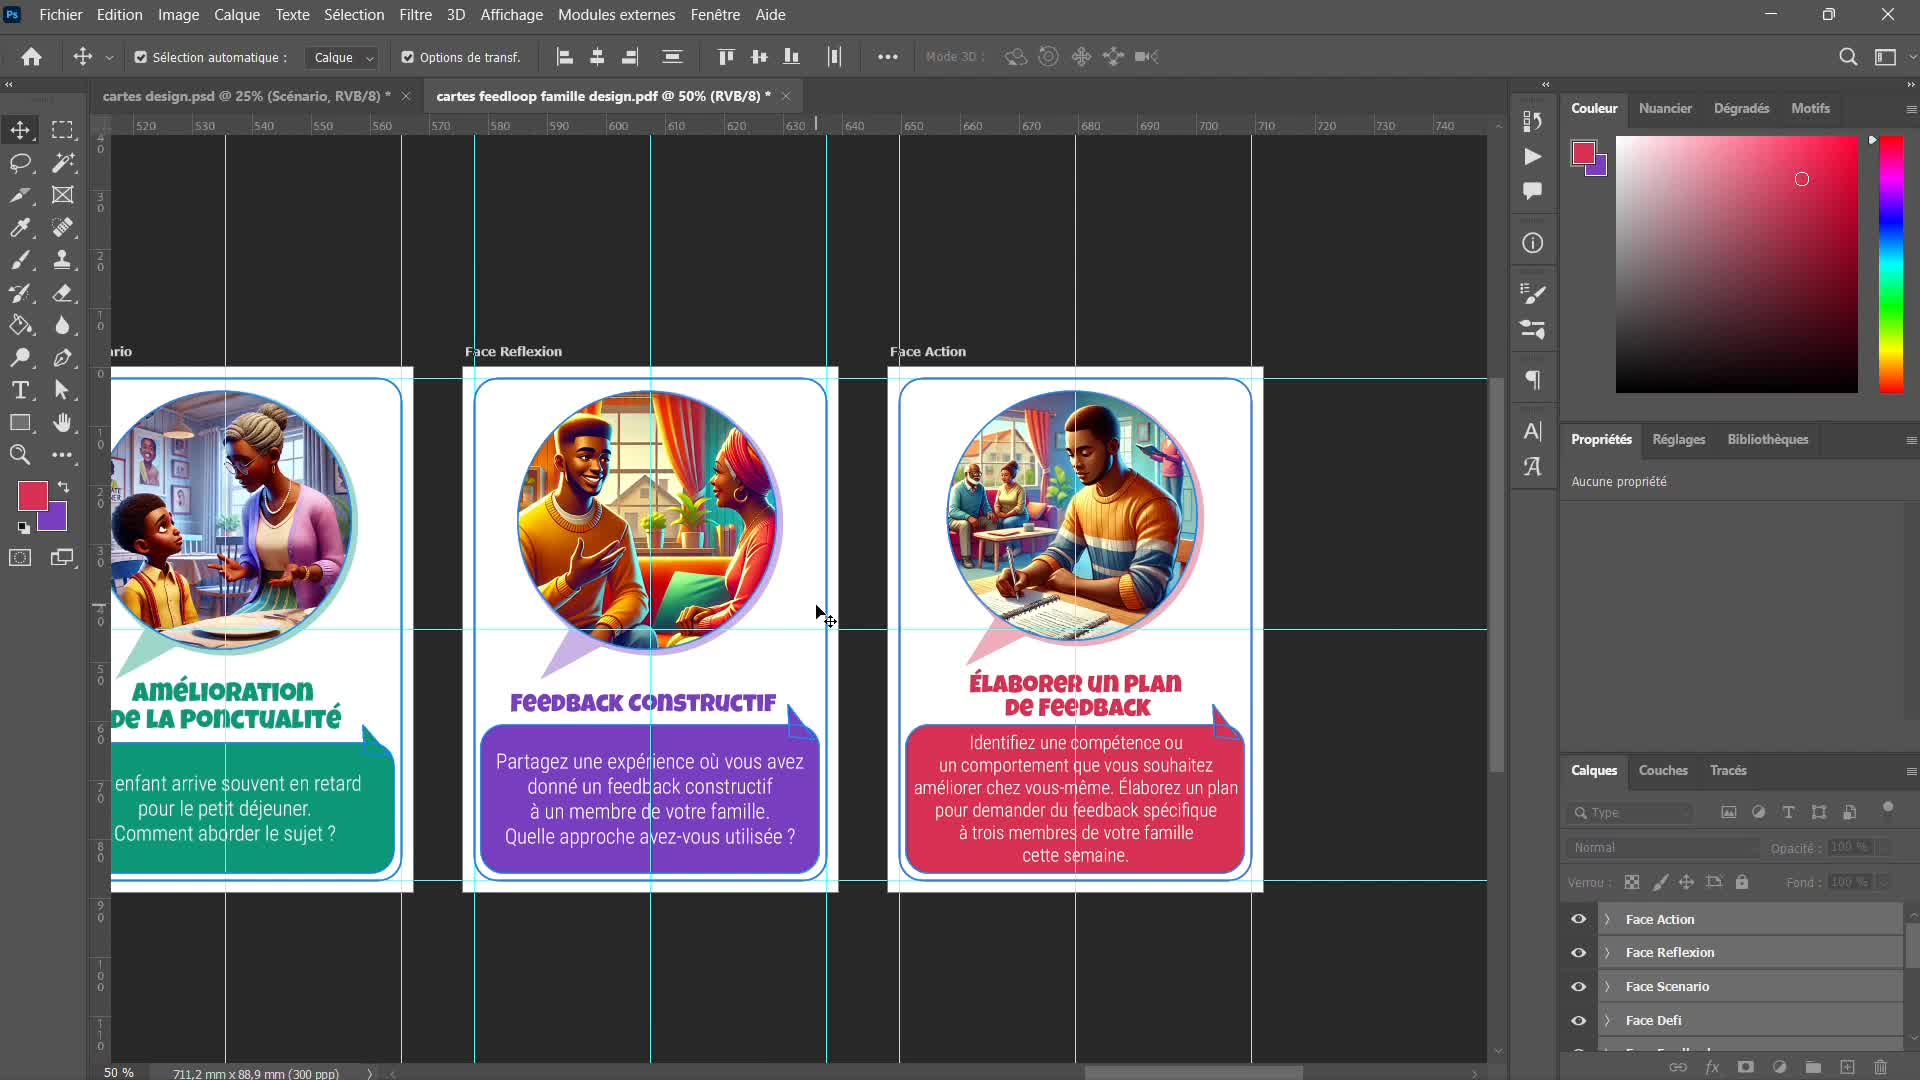Open the Réglages tab
The width and height of the screenshot is (1920, 1080).
(1679, 439)
